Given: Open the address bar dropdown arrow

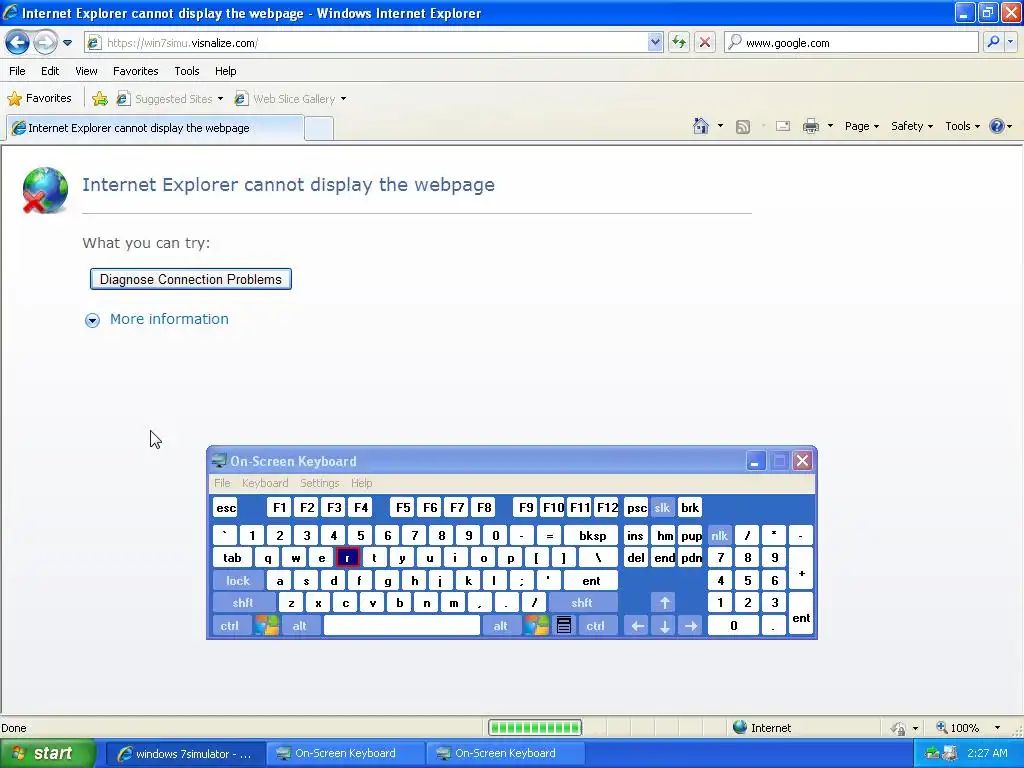Looking at the screenshot, I should [x=655, y=42].
